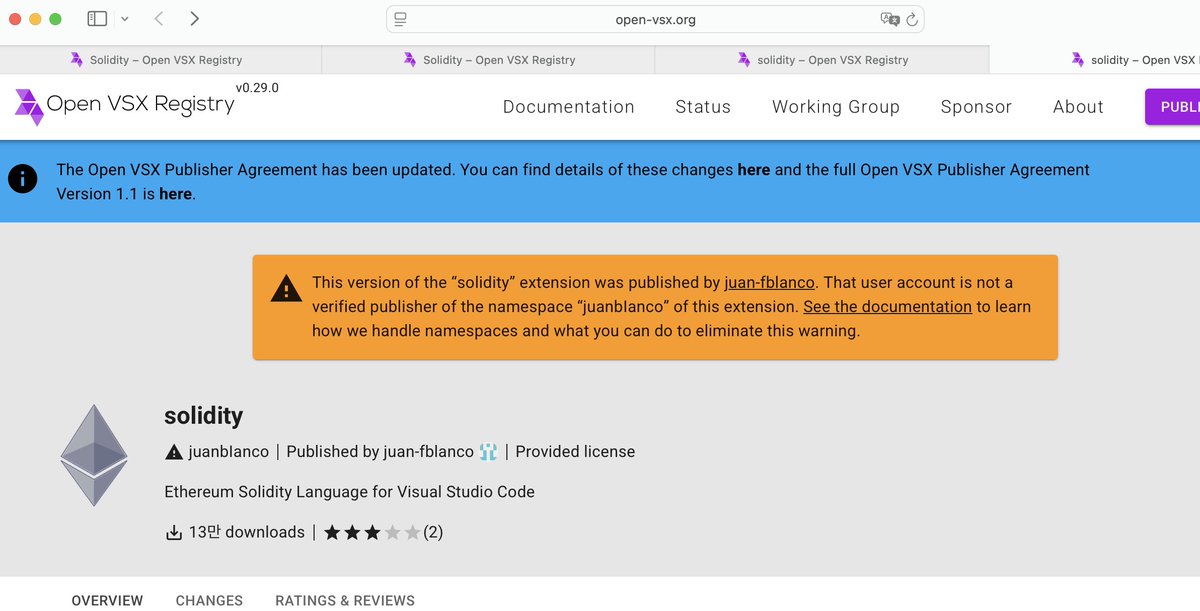Open the Documentation nav link
Screen dimensions: 1200x611
[x=568, y=107]
